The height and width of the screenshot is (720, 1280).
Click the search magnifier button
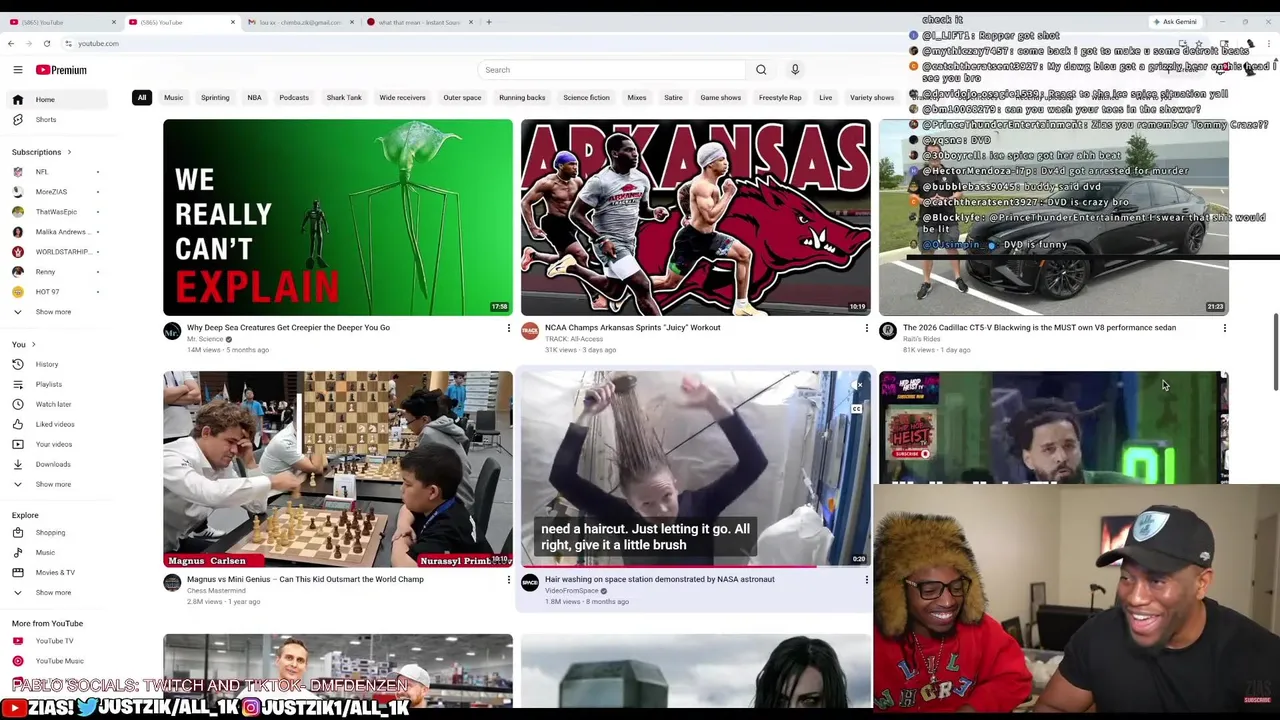tap(761, 70)
